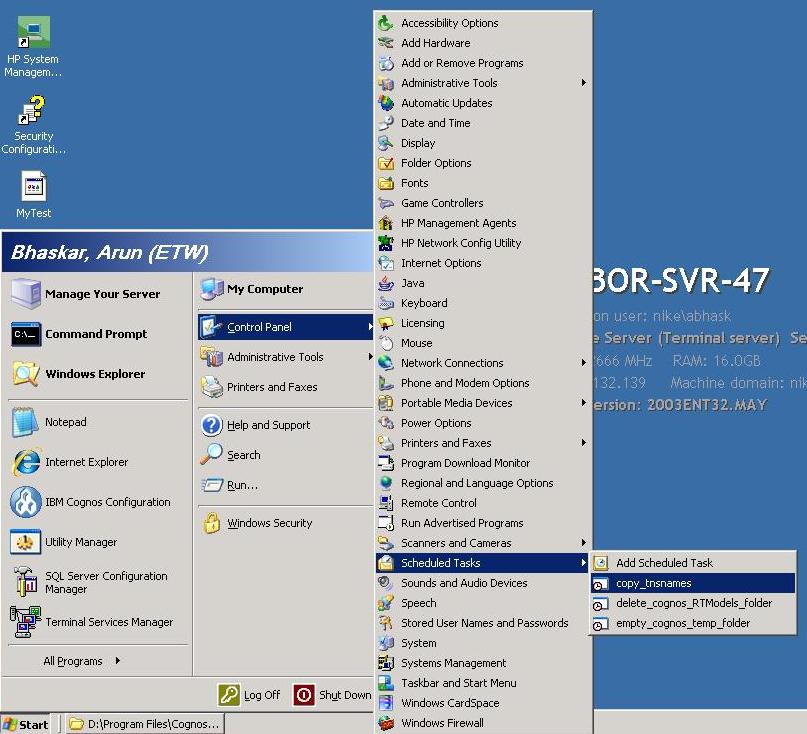Expand All Programs arrow

(x=118, y=660)
